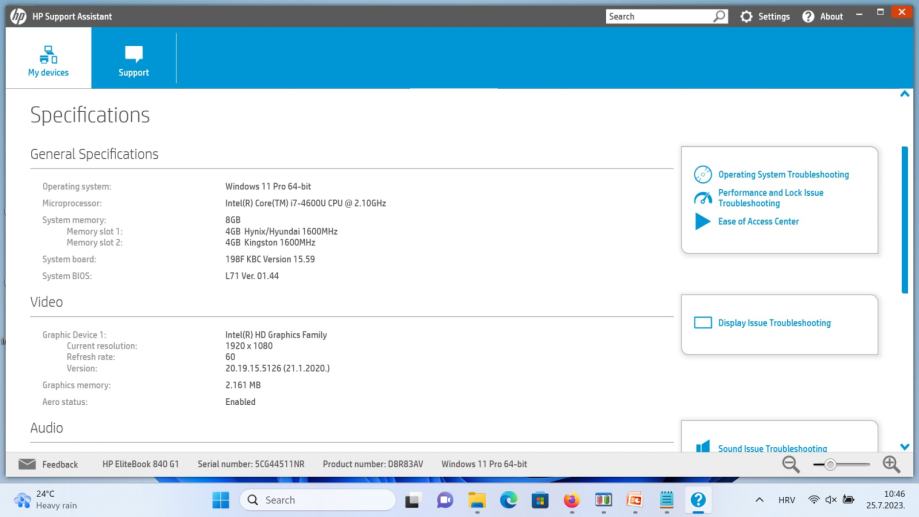This screenshot has width=919, height=517.
Task: Show hidden tray icons chevron
Action: 760,500
